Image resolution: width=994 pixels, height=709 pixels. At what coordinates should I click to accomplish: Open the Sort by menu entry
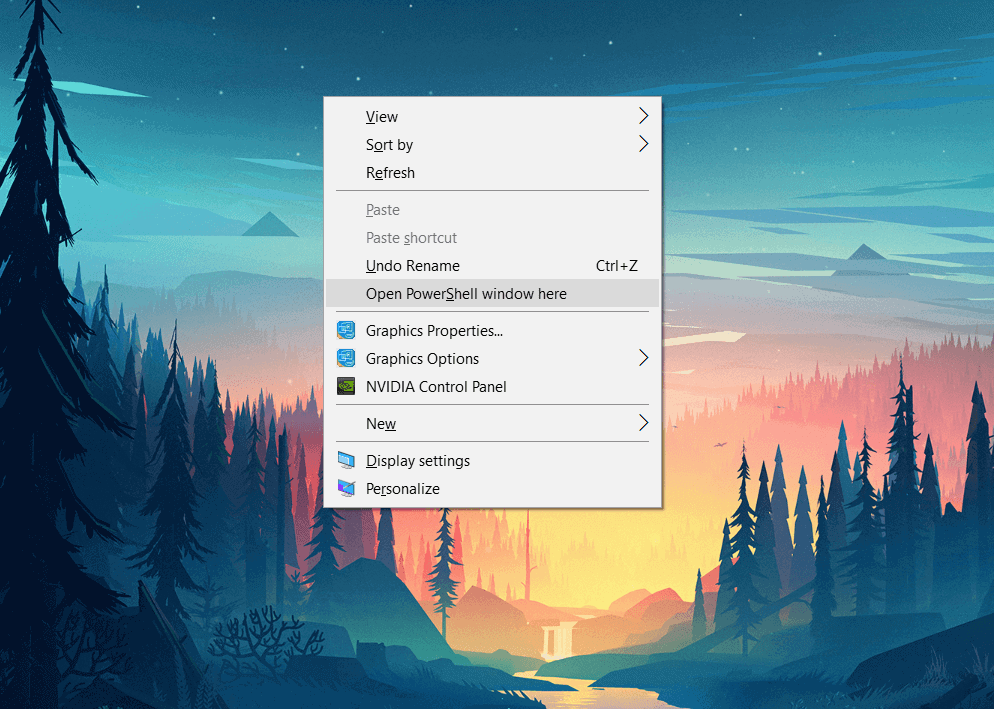[492, 145]
